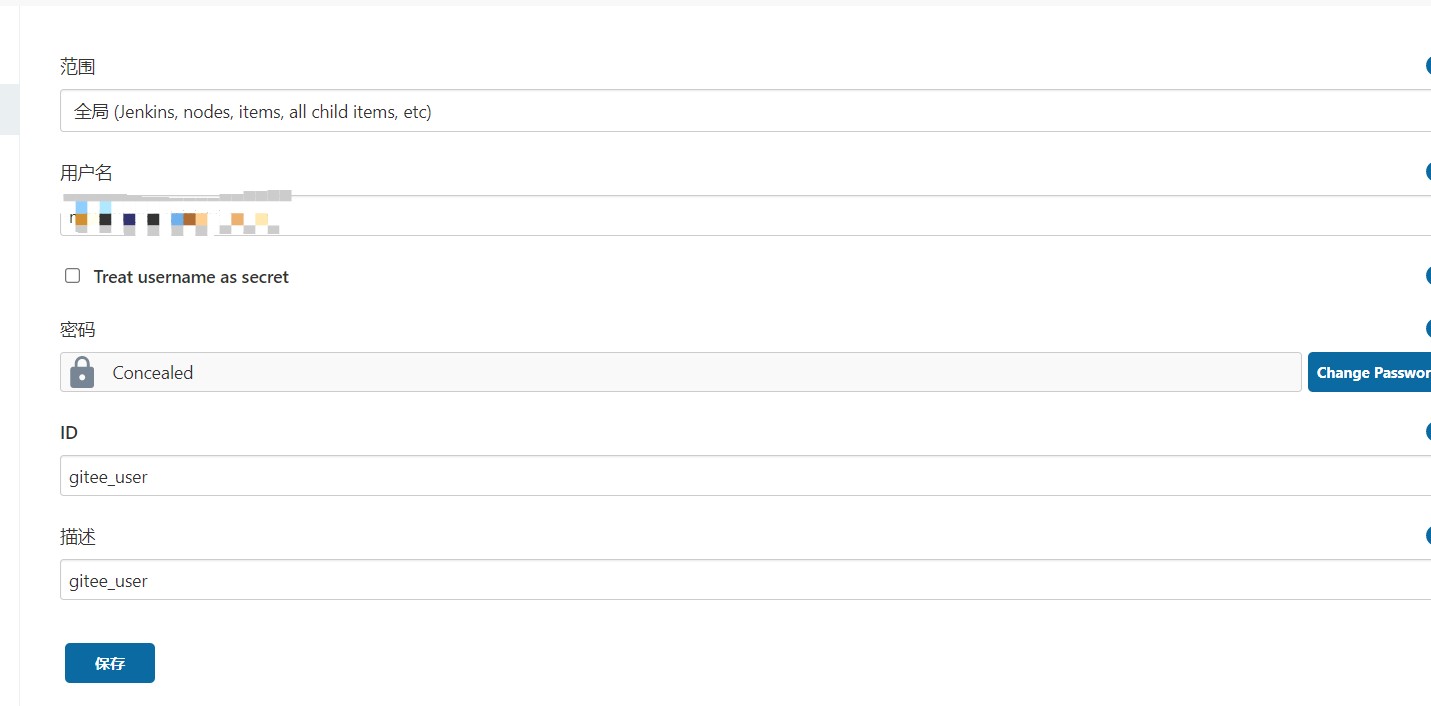Open help for the 描述 description field
Screen dimensions: 1431x706
pyautogui.click(x=1428, y=535)
